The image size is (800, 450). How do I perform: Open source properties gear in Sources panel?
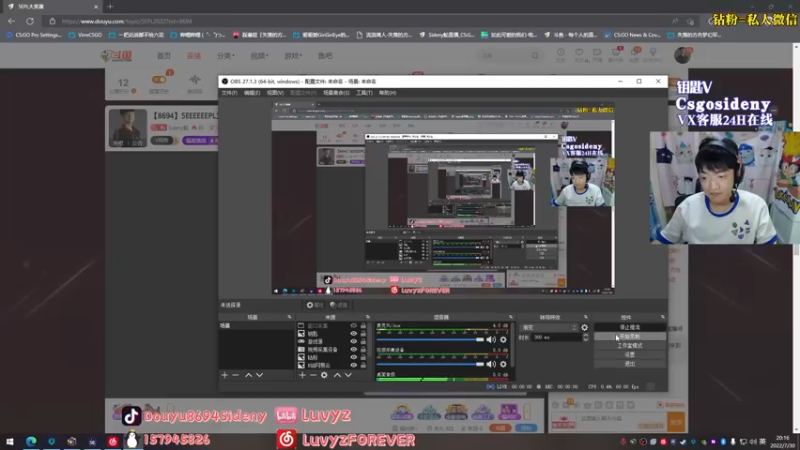pos(324,375)
